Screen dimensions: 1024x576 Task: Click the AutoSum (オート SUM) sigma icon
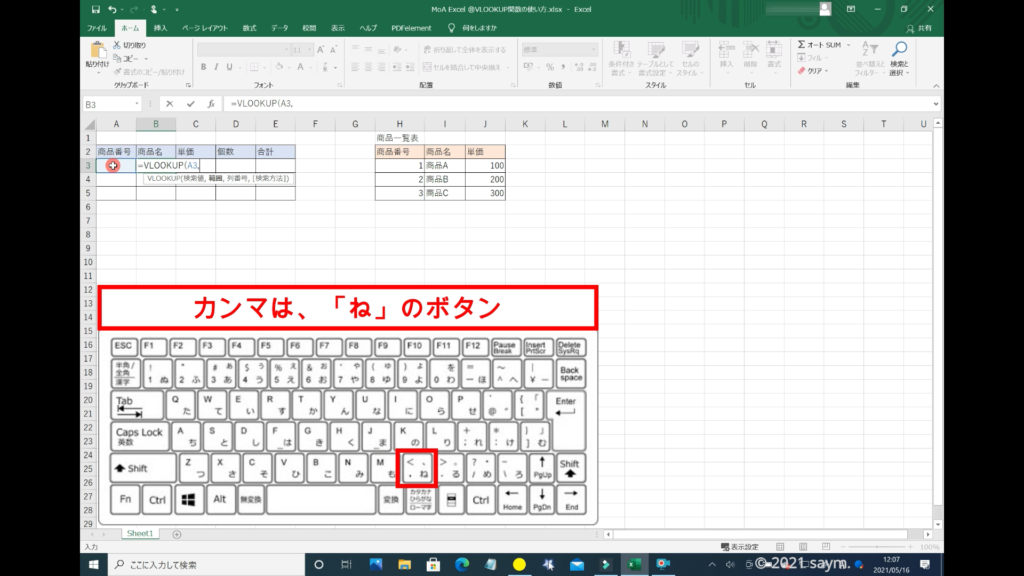pyautogui.click(x=803, y=45)
